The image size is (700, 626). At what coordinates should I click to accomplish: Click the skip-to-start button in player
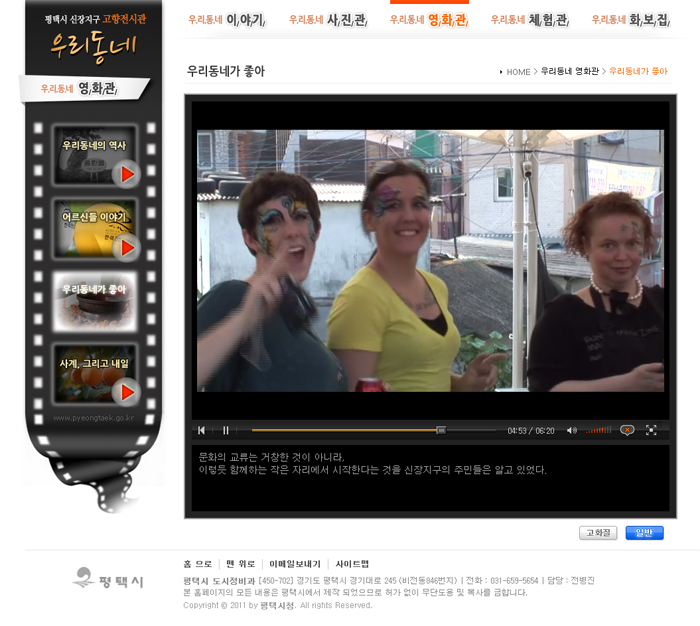[201, 430]
